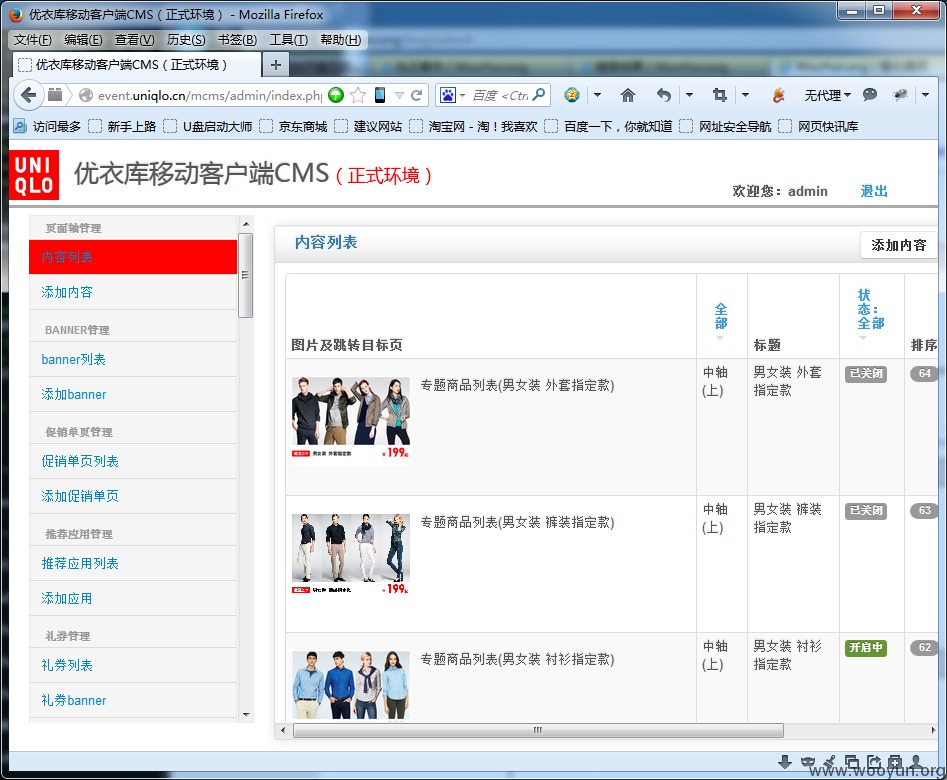Viewport: 947px width, 780px height.
Task: Open the 状态:全部 status filter dropdown
Action: pyautogui.click(x=870, y=314)
